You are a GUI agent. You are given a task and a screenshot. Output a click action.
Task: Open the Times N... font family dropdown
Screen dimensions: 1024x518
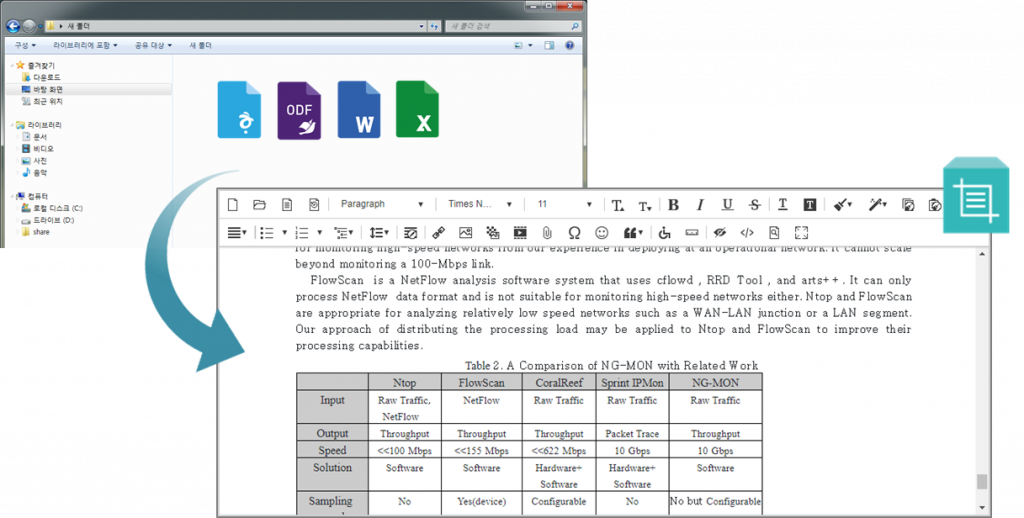coord(479,204)
